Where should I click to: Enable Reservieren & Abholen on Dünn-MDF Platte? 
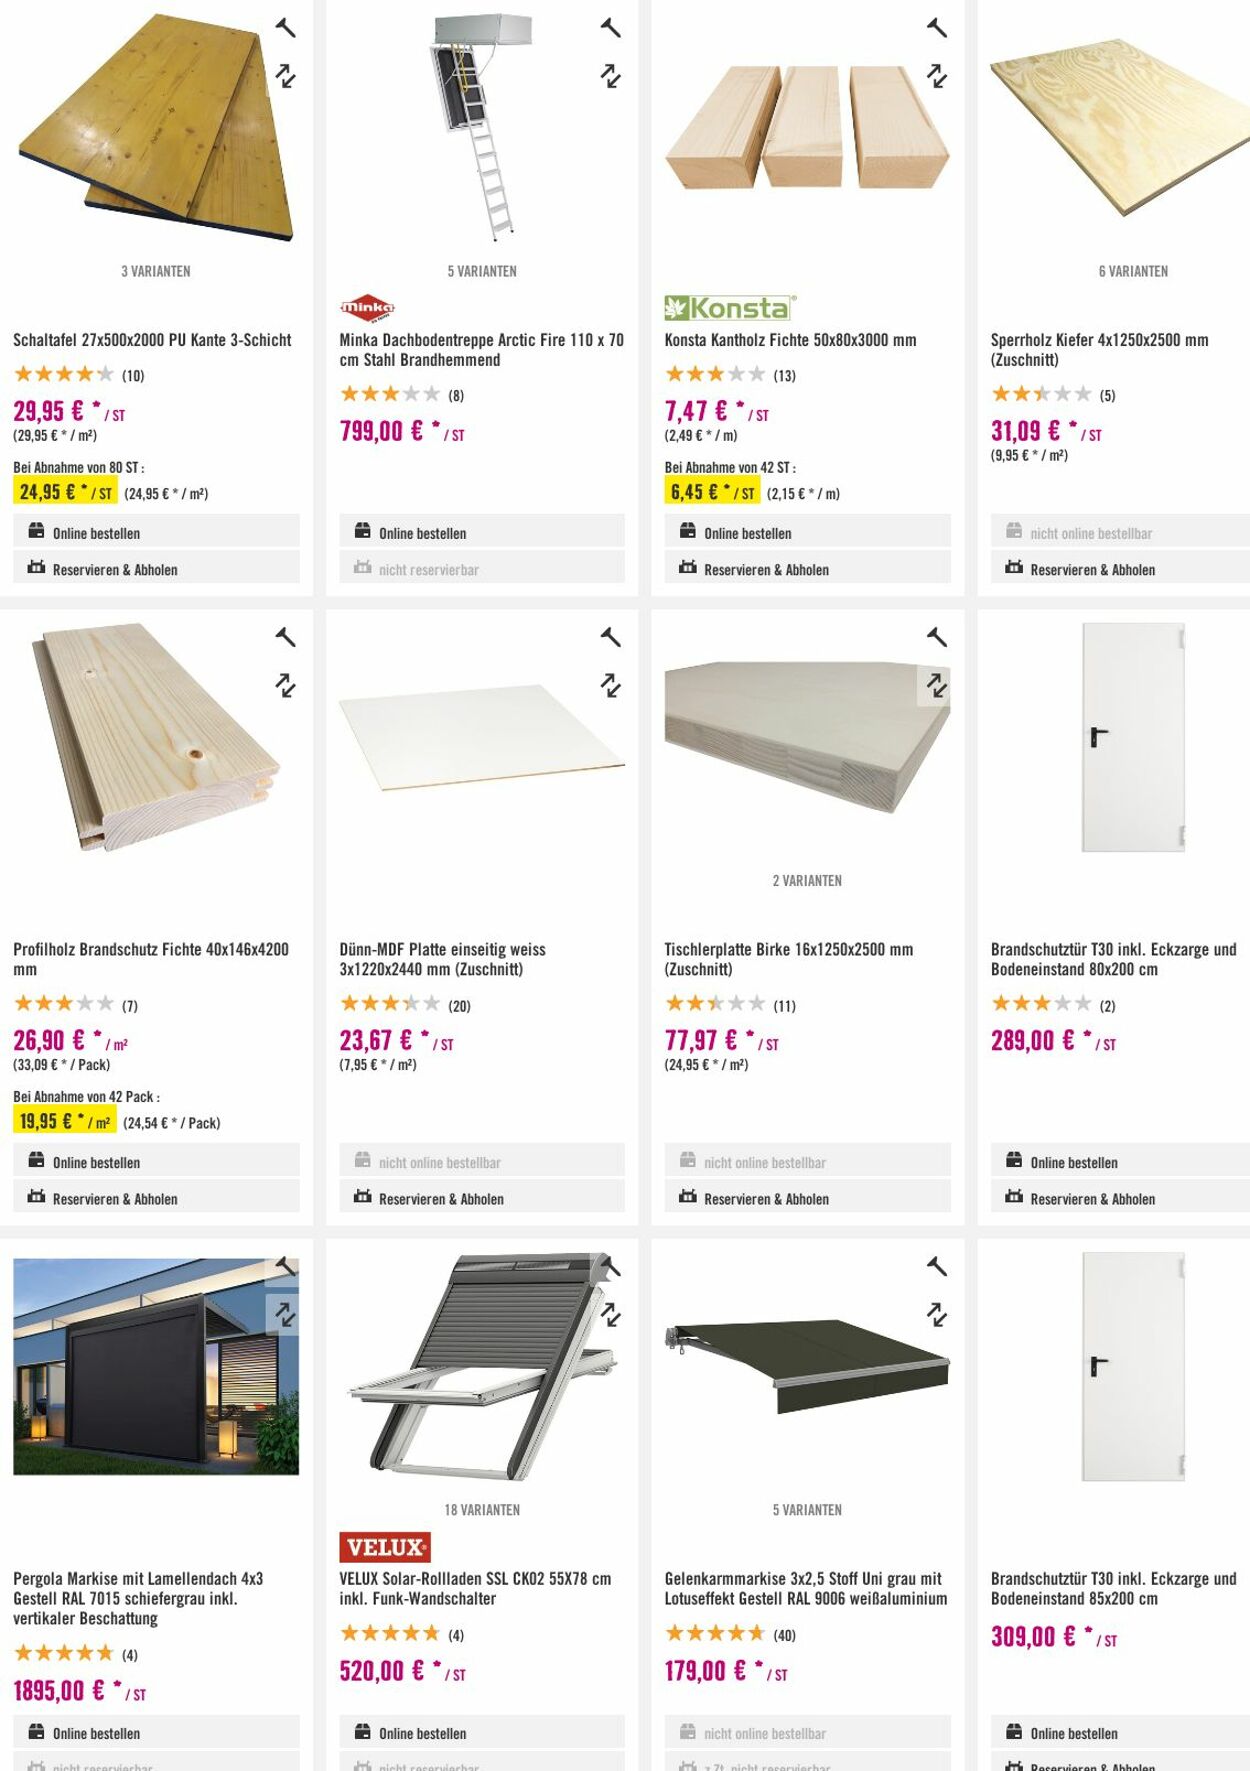(x=441, y=1196)
